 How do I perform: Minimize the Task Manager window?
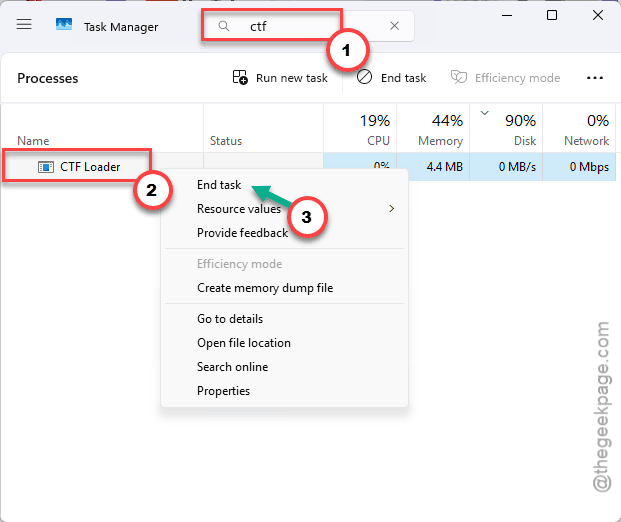click(x=507, y=15)
